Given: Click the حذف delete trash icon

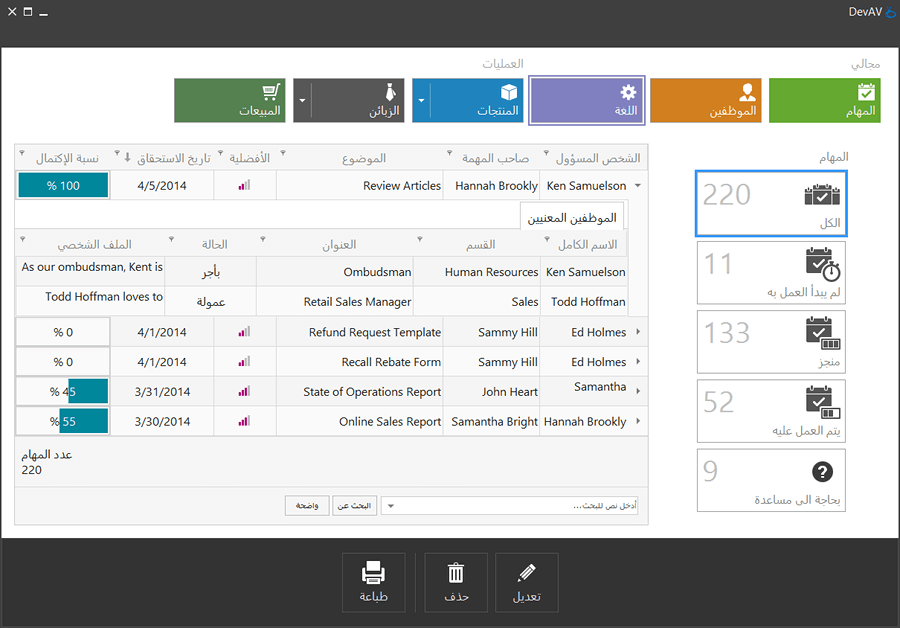Looking at the screenshot, I should [x=456, y=582].
